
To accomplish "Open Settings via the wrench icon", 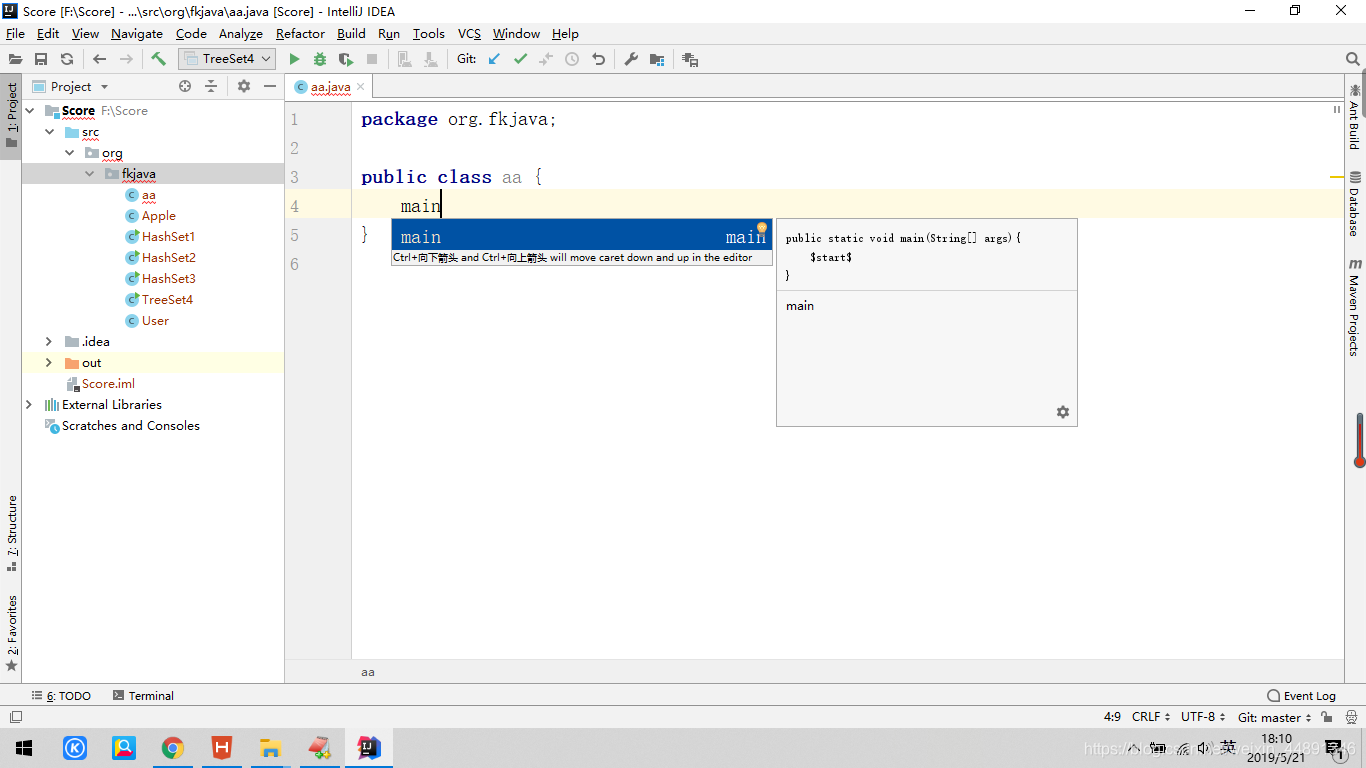I will click(631, 59).
